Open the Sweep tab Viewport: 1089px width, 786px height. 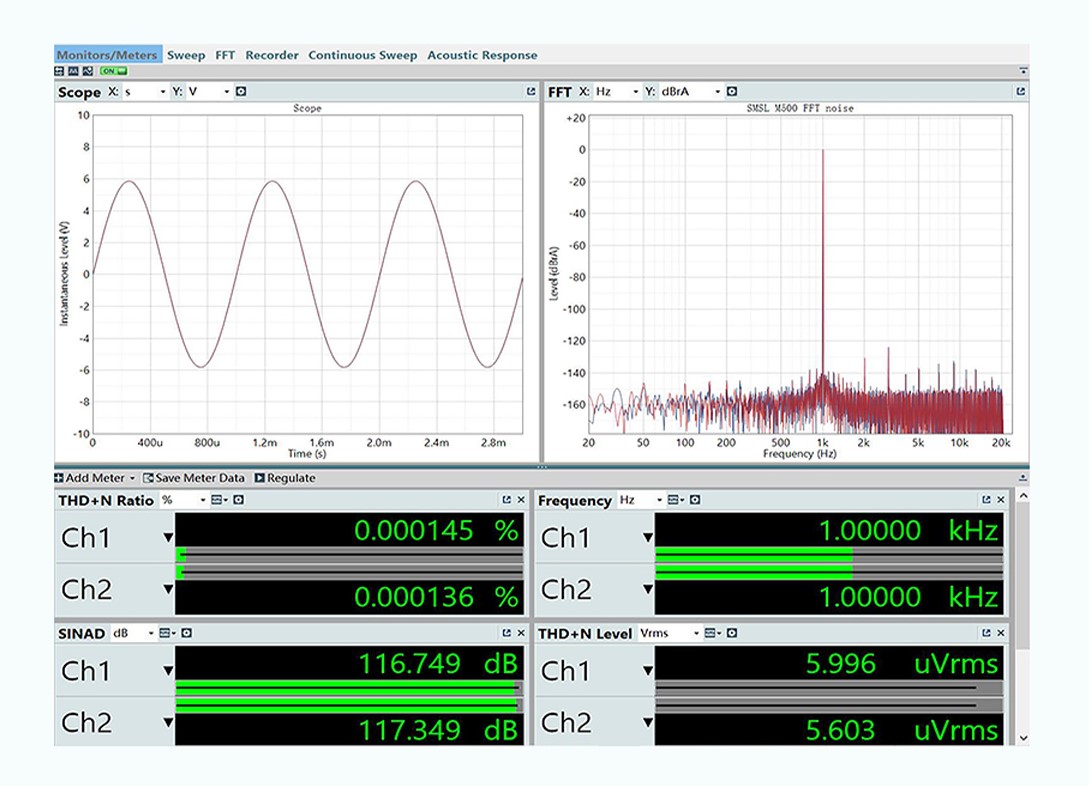tap(186, 55)
